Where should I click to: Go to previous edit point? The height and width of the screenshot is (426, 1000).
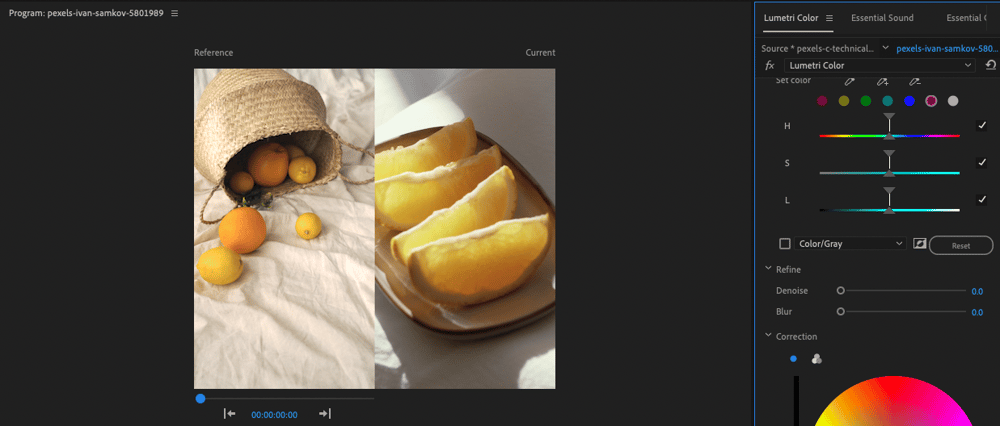[x=230, y=414]
